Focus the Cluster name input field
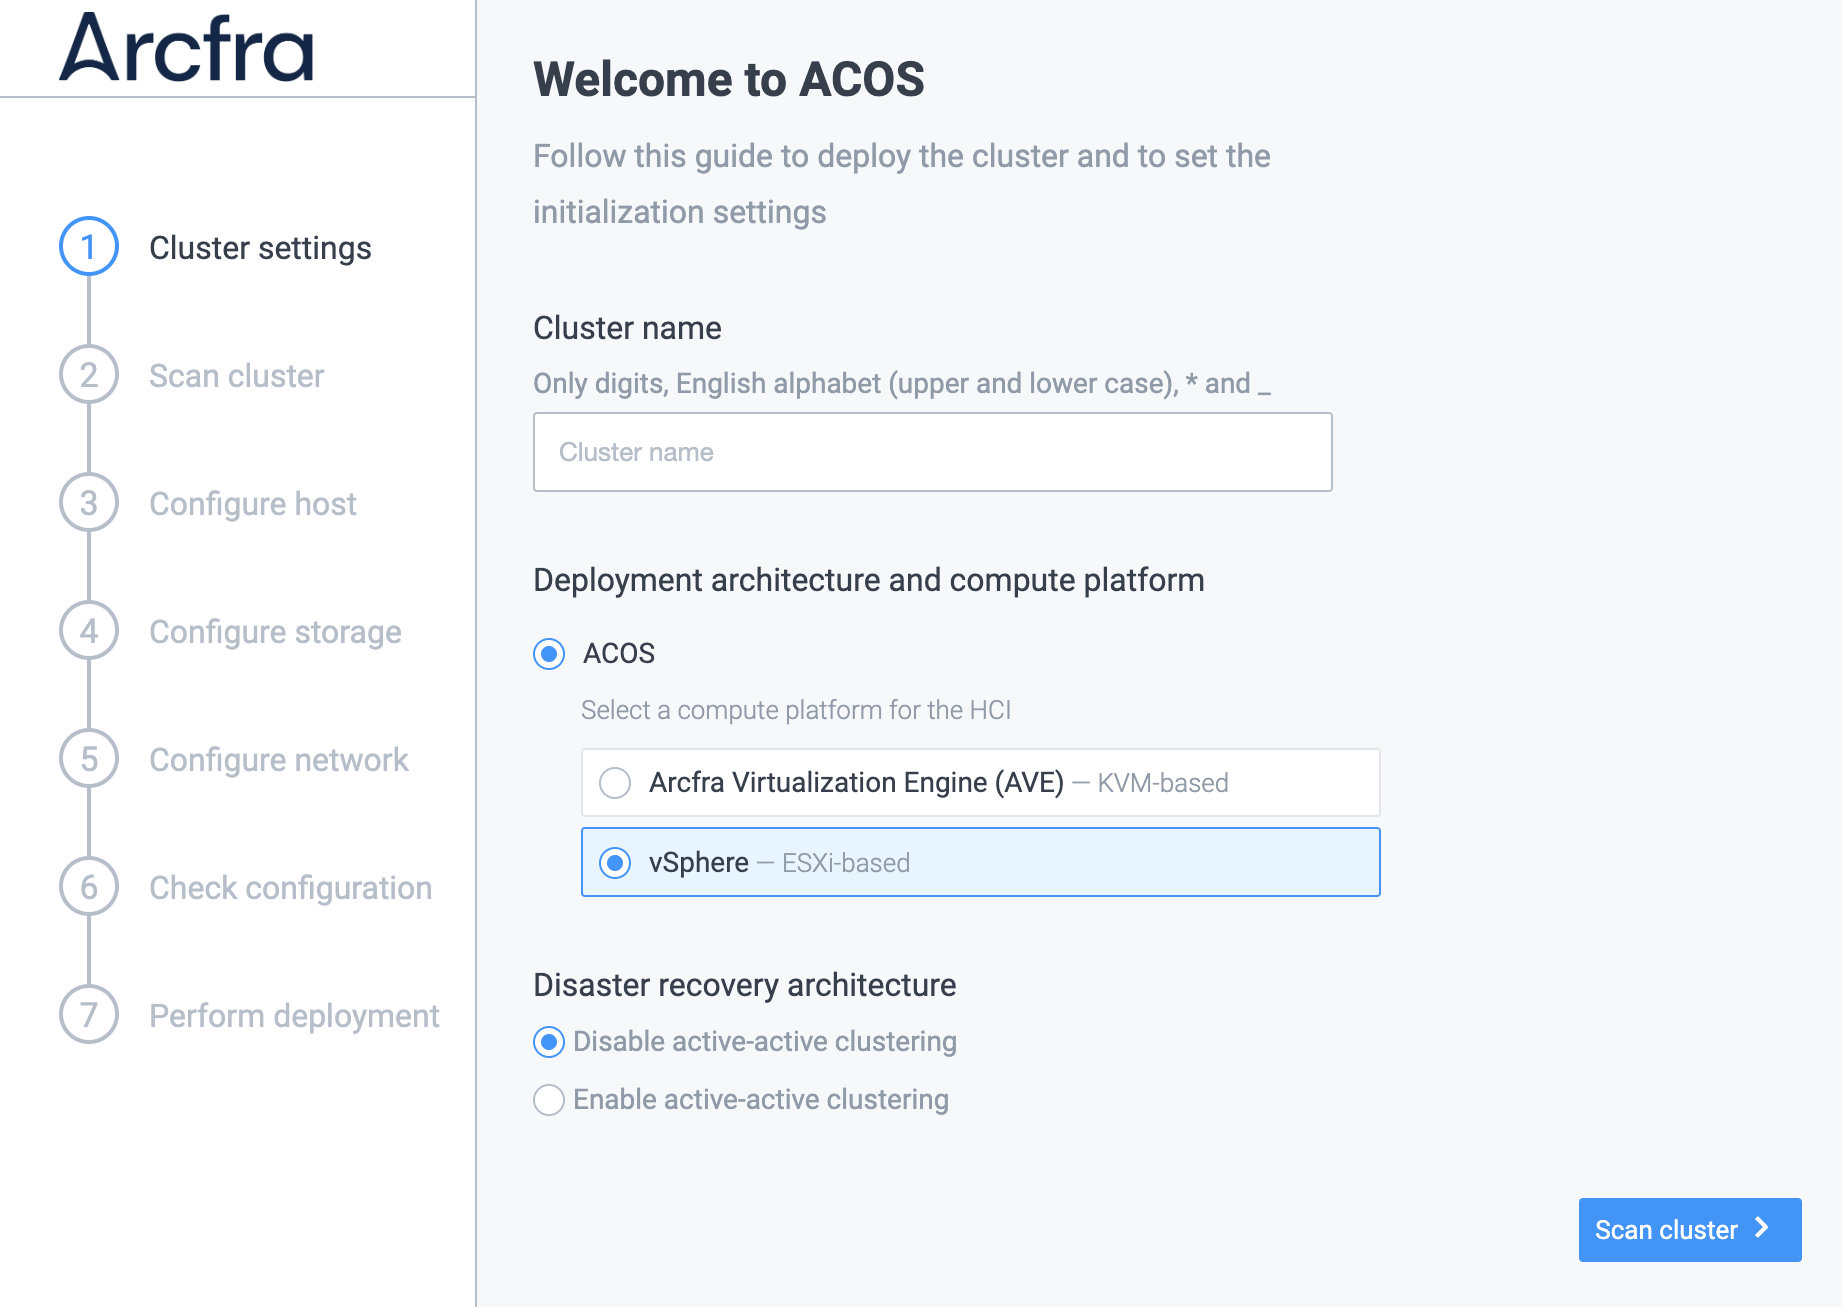This screenshot has height=1307, width=1842. coord(933,452)
